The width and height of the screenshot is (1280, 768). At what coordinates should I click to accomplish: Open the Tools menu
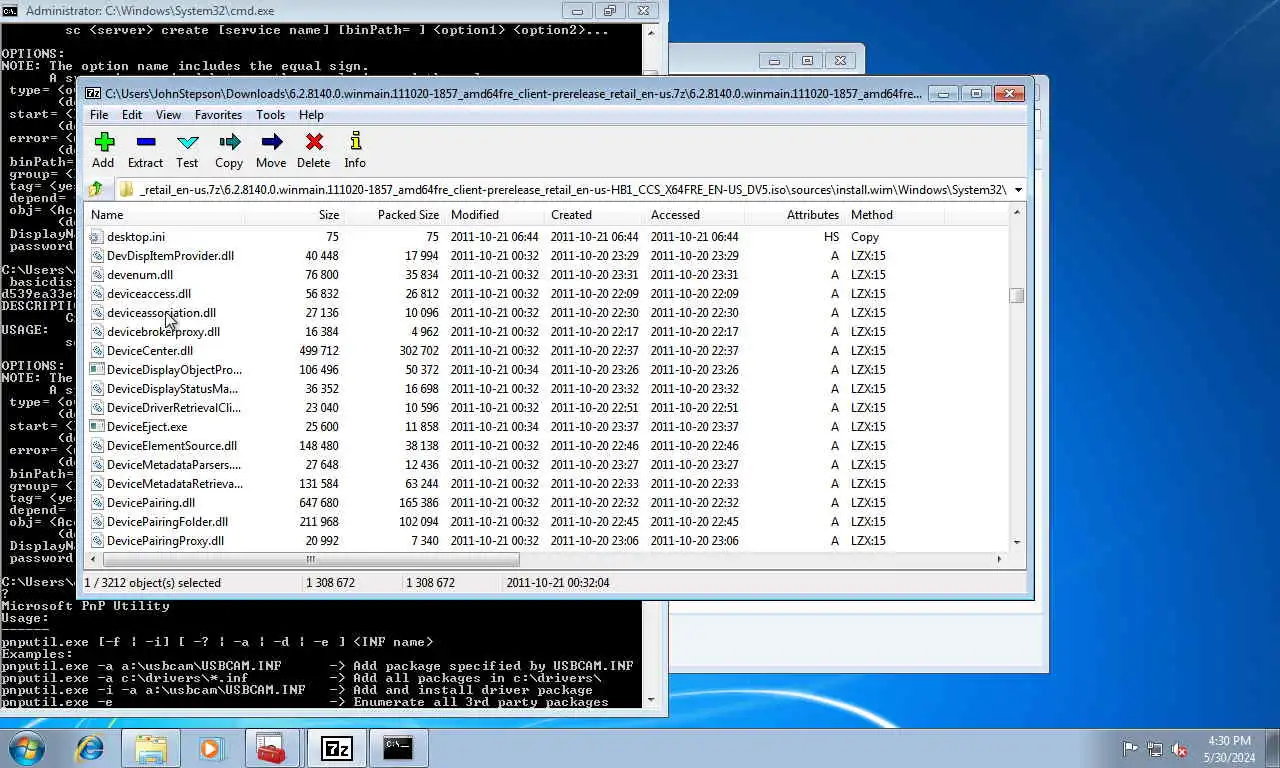pos(270,115)
